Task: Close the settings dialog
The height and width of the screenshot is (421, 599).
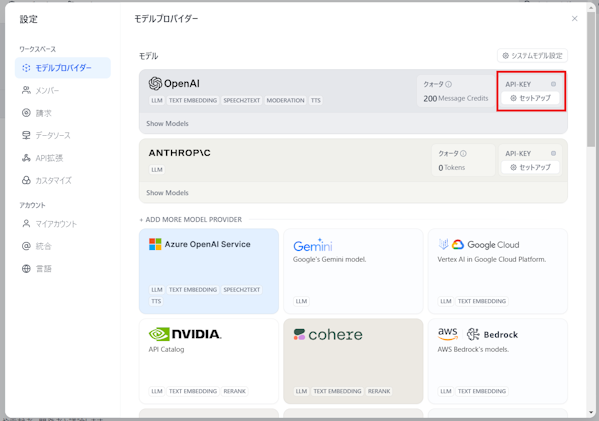Action: [575, 18]
